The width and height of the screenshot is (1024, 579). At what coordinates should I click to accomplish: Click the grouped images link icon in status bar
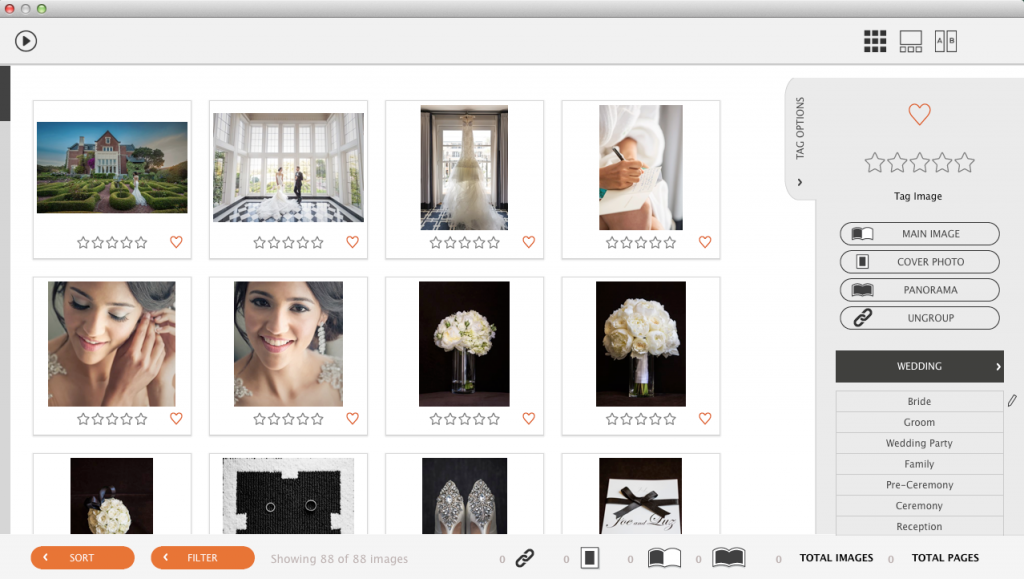click(x=525, y=558)
